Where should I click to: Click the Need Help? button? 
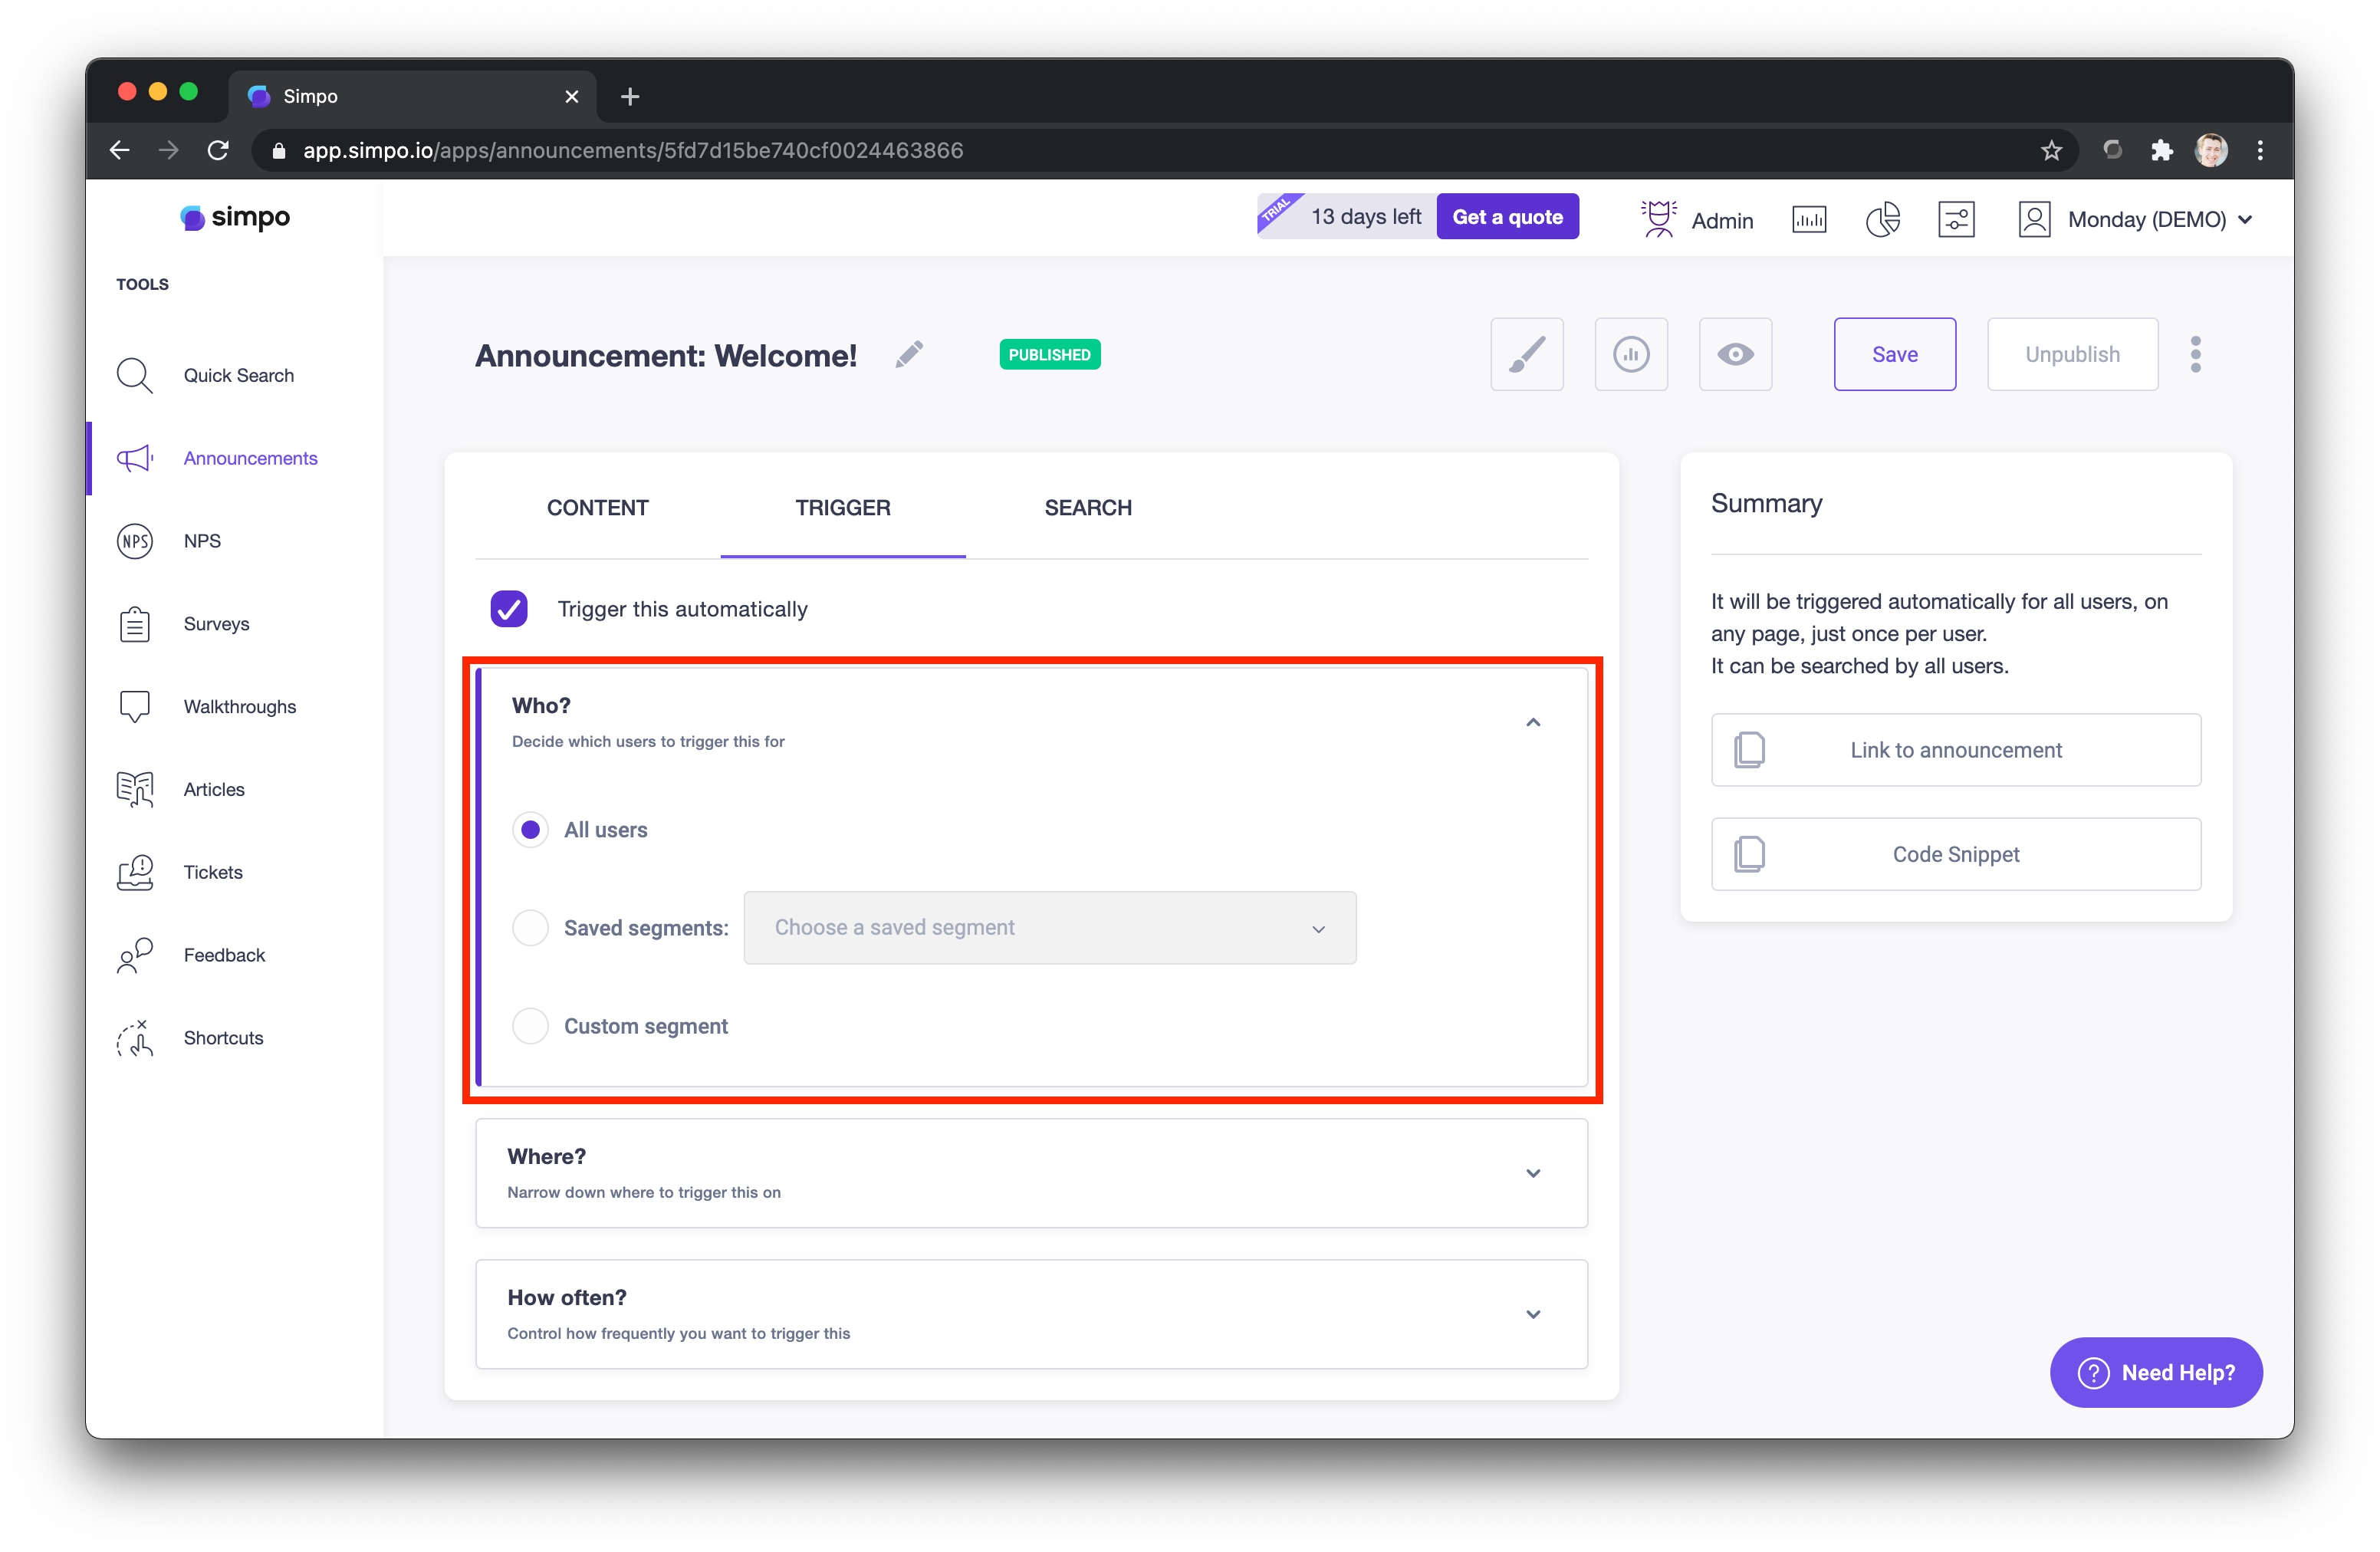2156,1372
